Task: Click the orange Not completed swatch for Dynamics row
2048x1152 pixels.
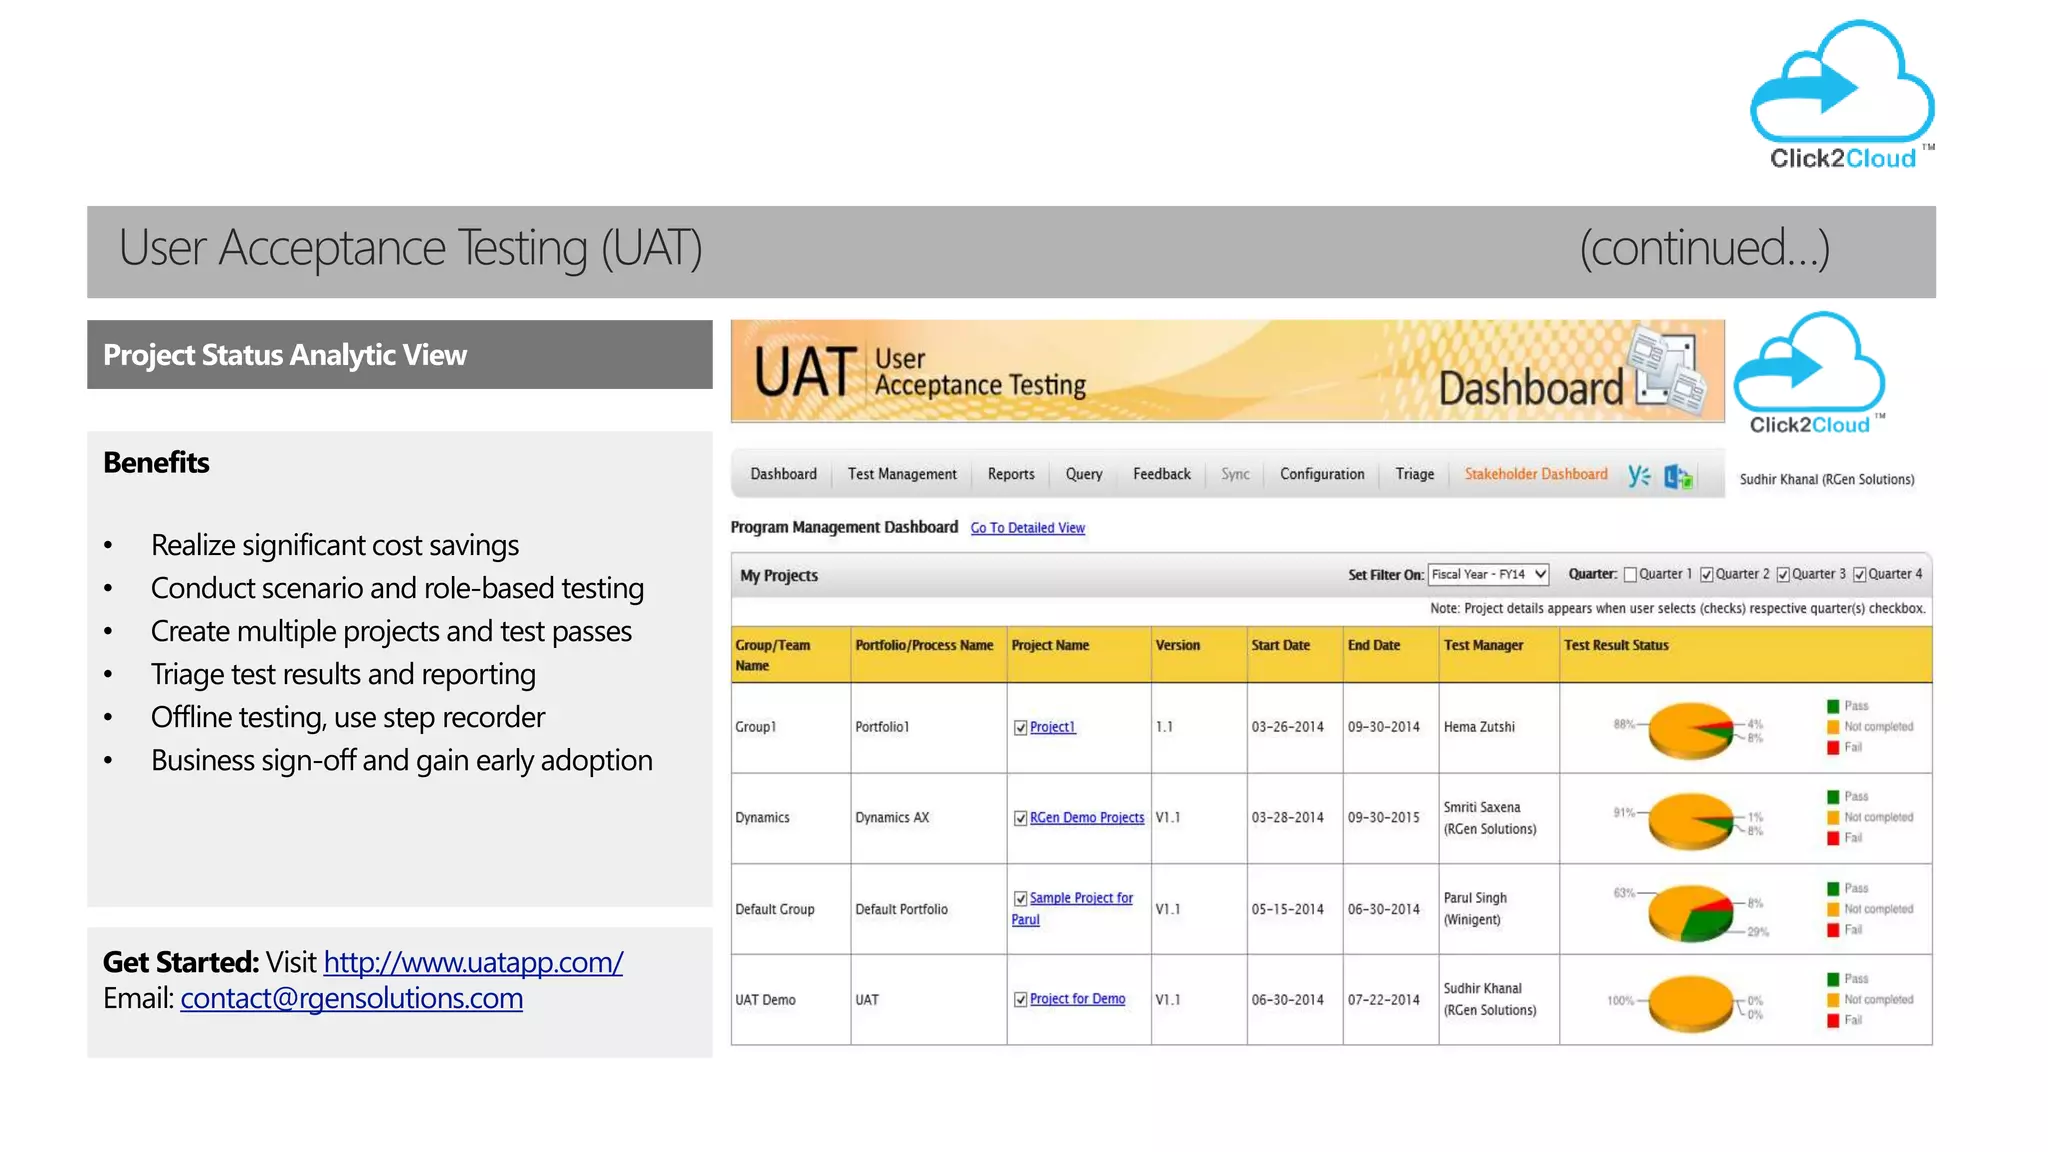Action: click(x=1833, y=818)
